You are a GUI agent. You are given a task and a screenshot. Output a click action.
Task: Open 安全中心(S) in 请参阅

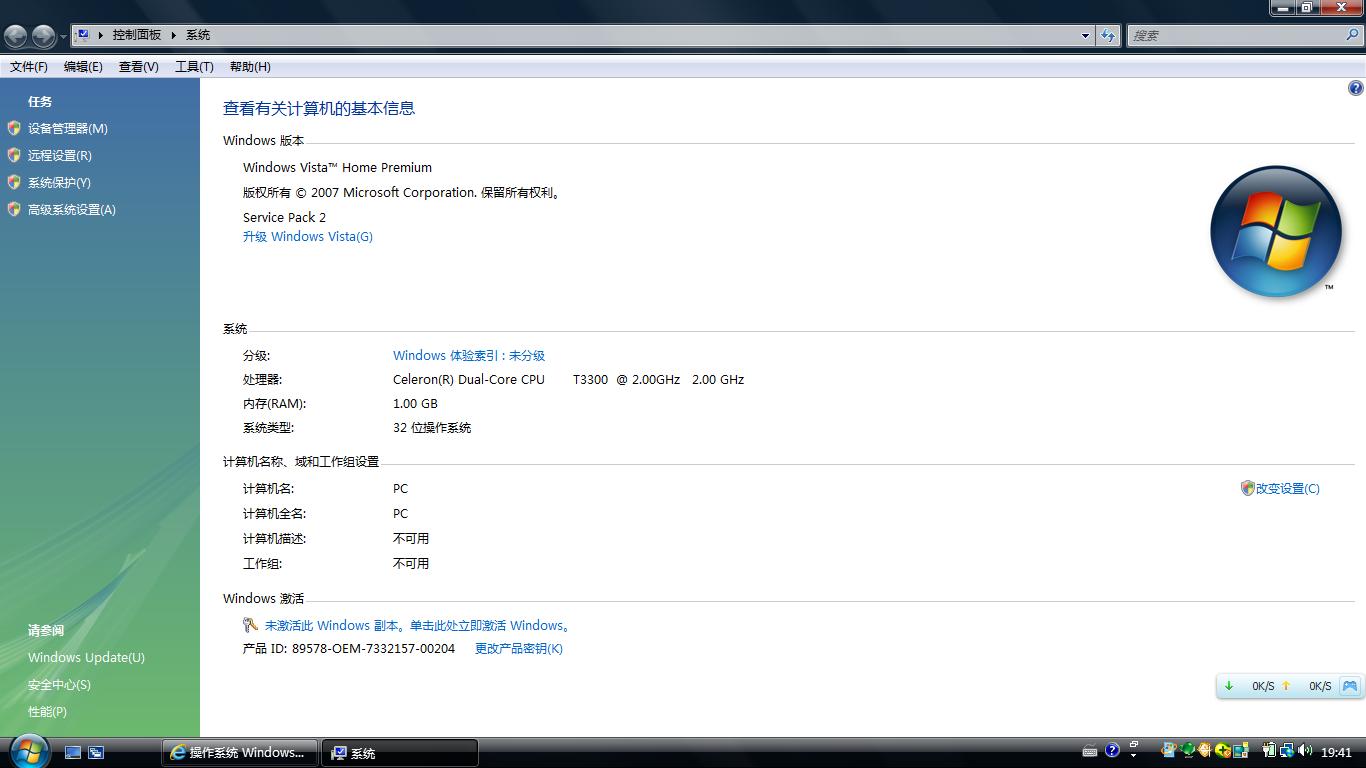point(59,684)
